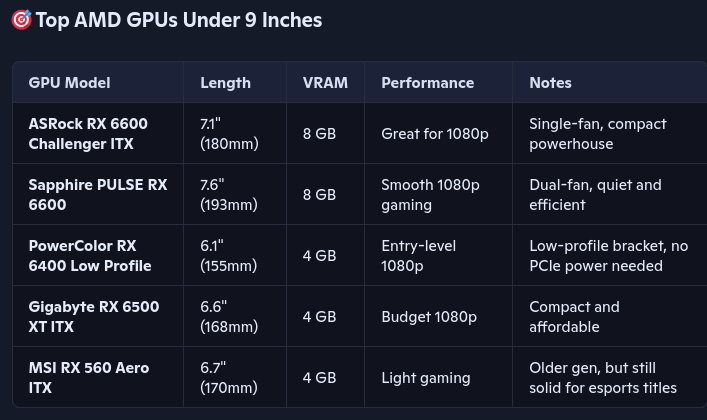Click the Performance column header

427,83
